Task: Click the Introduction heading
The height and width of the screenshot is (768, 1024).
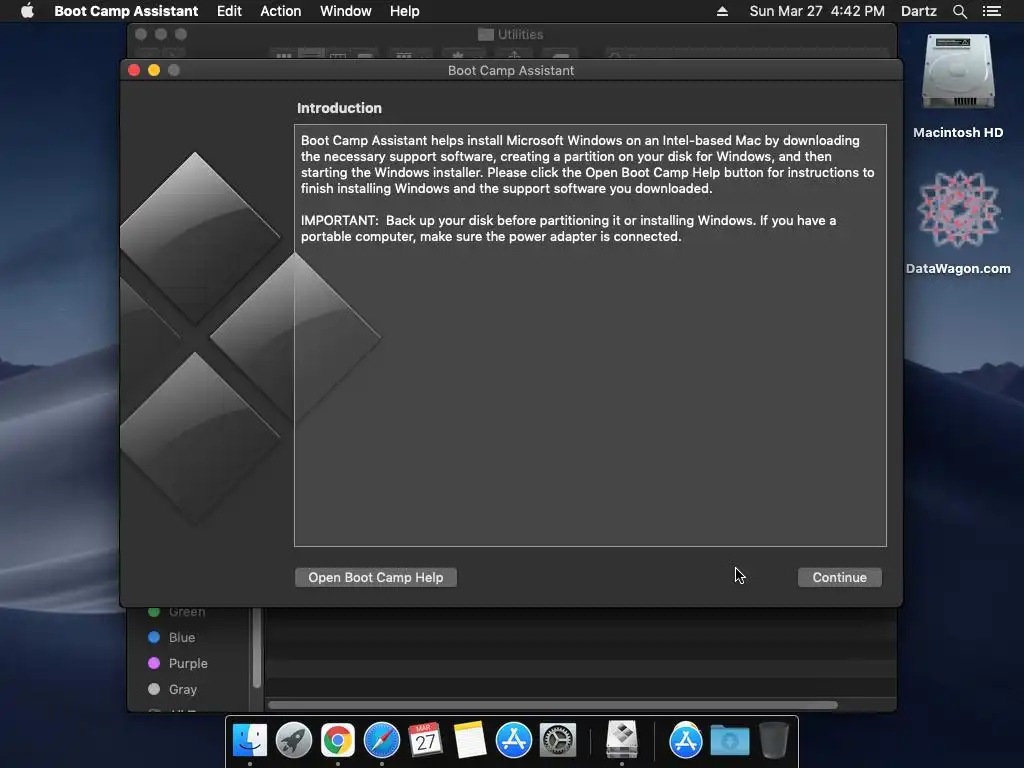Action: tap(339, 108)
